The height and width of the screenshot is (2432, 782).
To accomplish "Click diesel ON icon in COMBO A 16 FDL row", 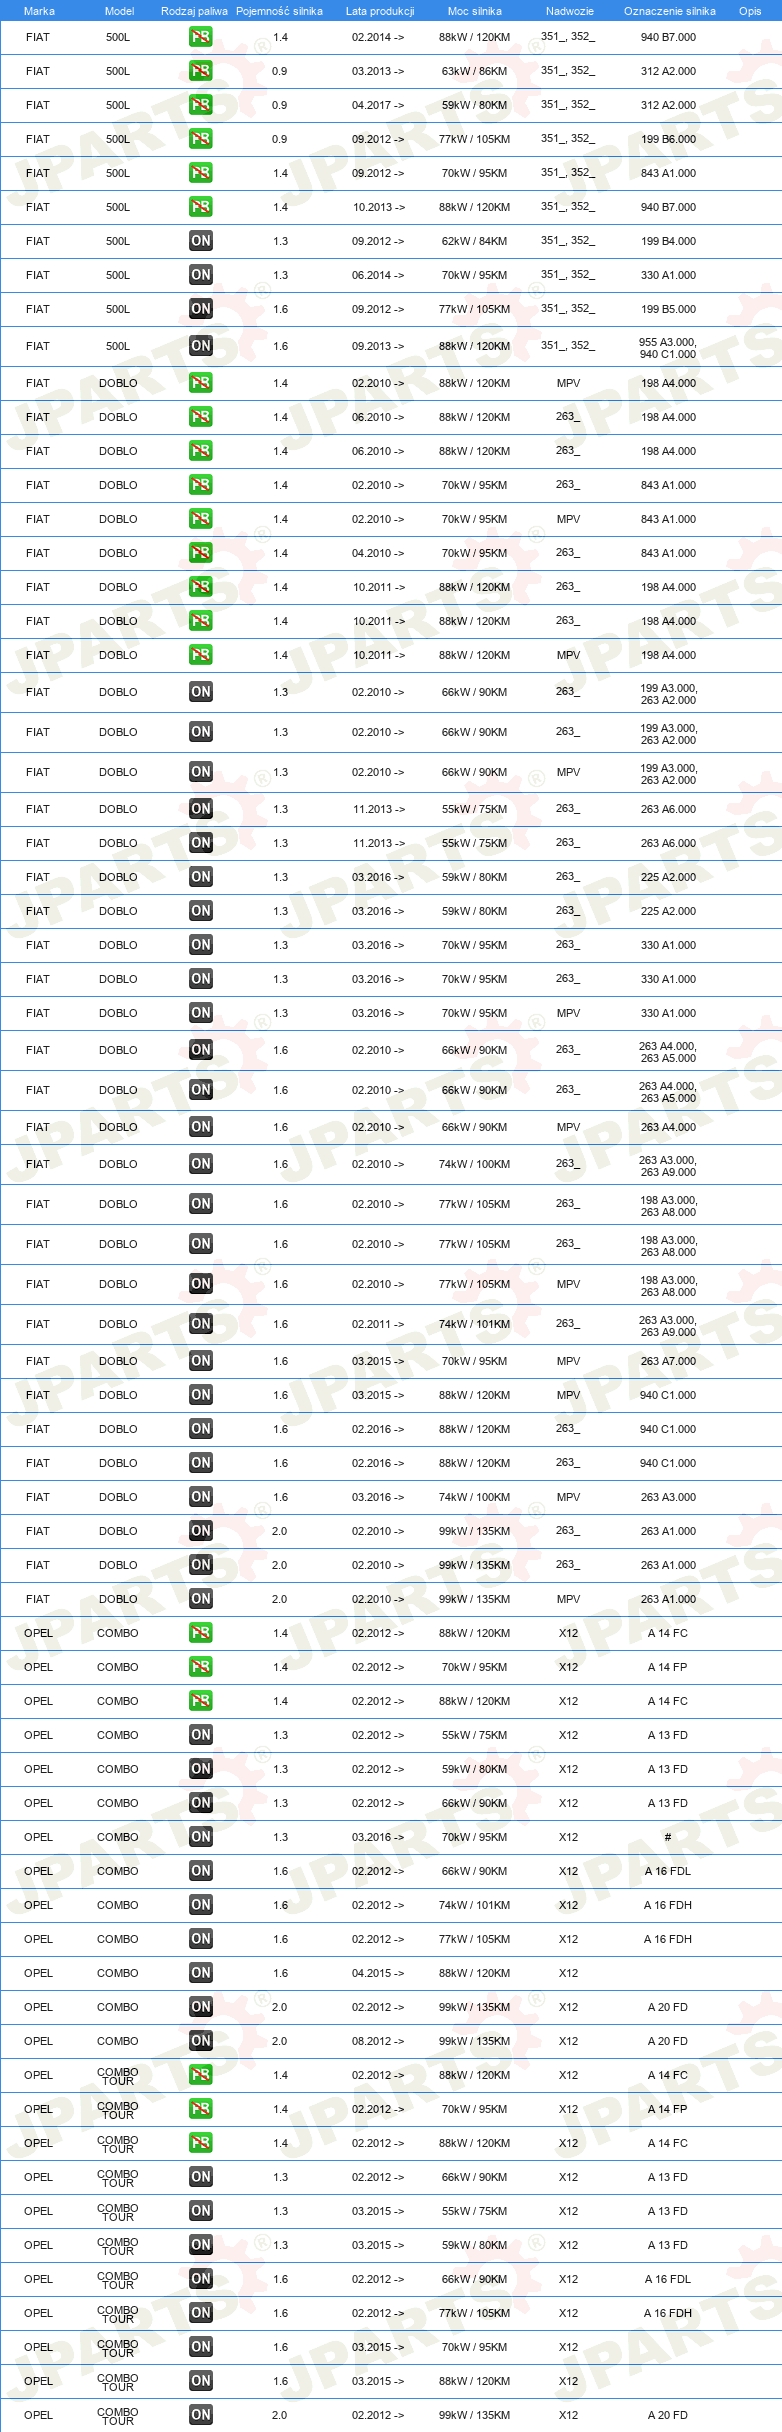I will coord(200,1871).
